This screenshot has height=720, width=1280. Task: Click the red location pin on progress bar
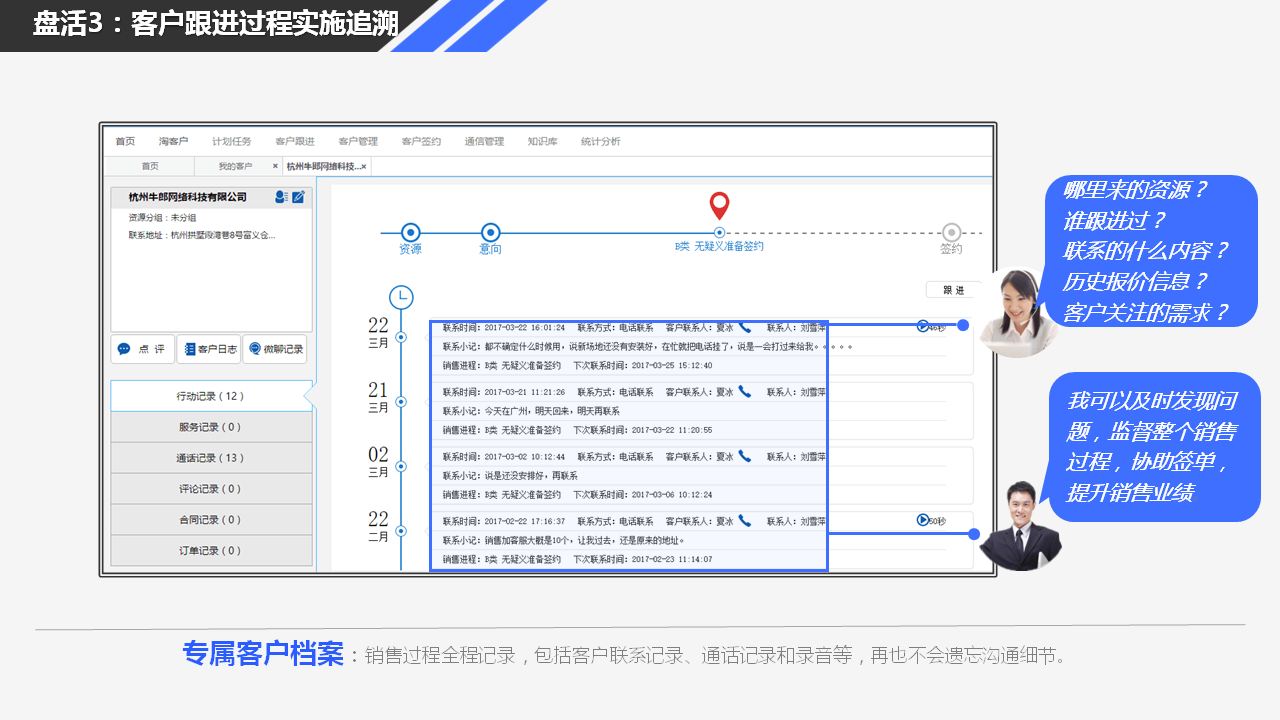click(x=719, y=206)
